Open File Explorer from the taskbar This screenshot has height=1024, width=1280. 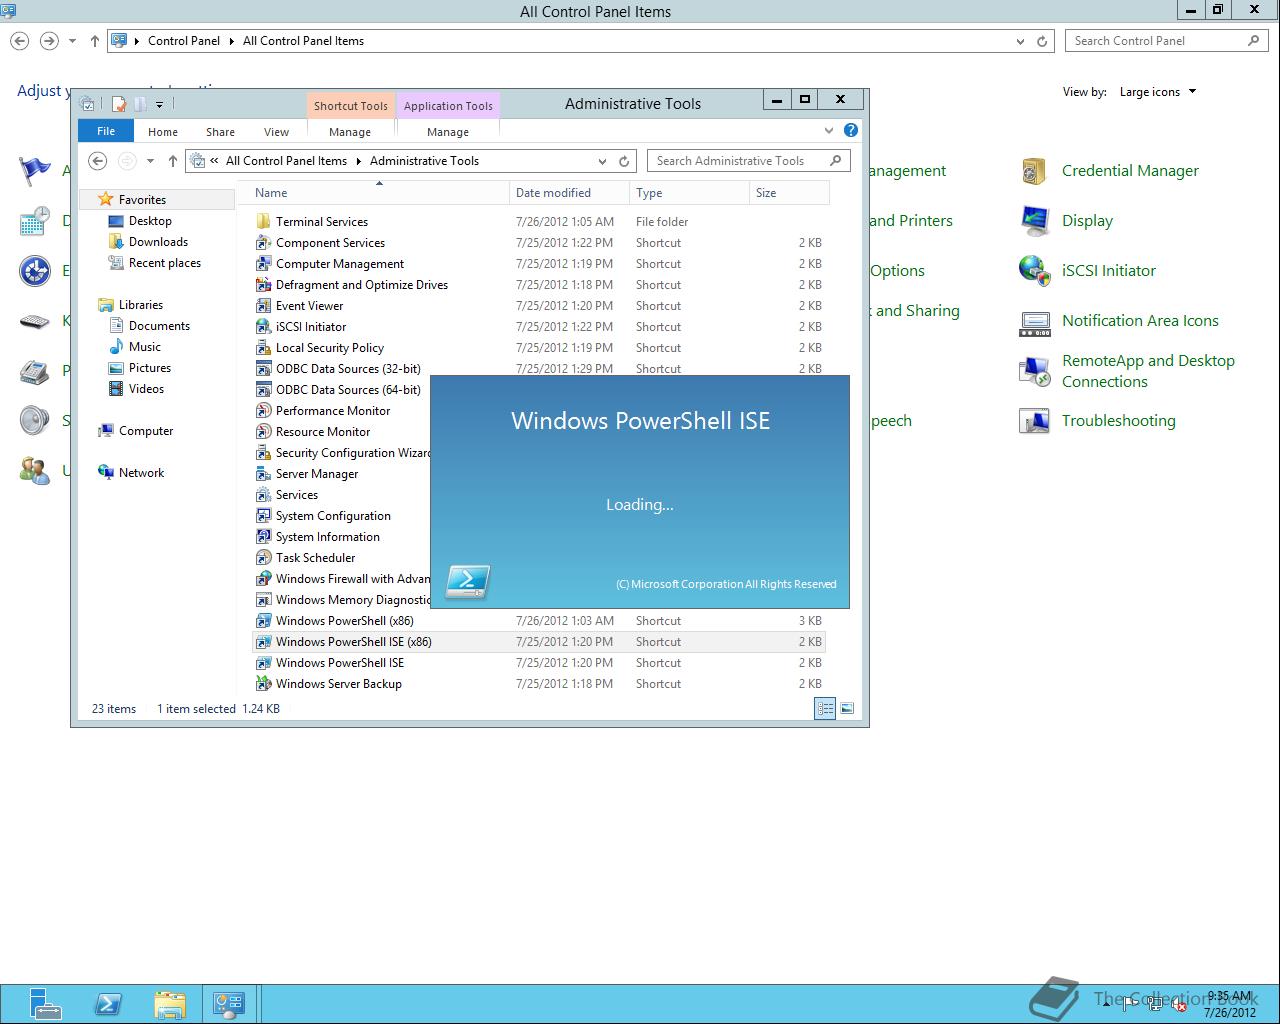pyautogui.click(x=170, y=1004)
